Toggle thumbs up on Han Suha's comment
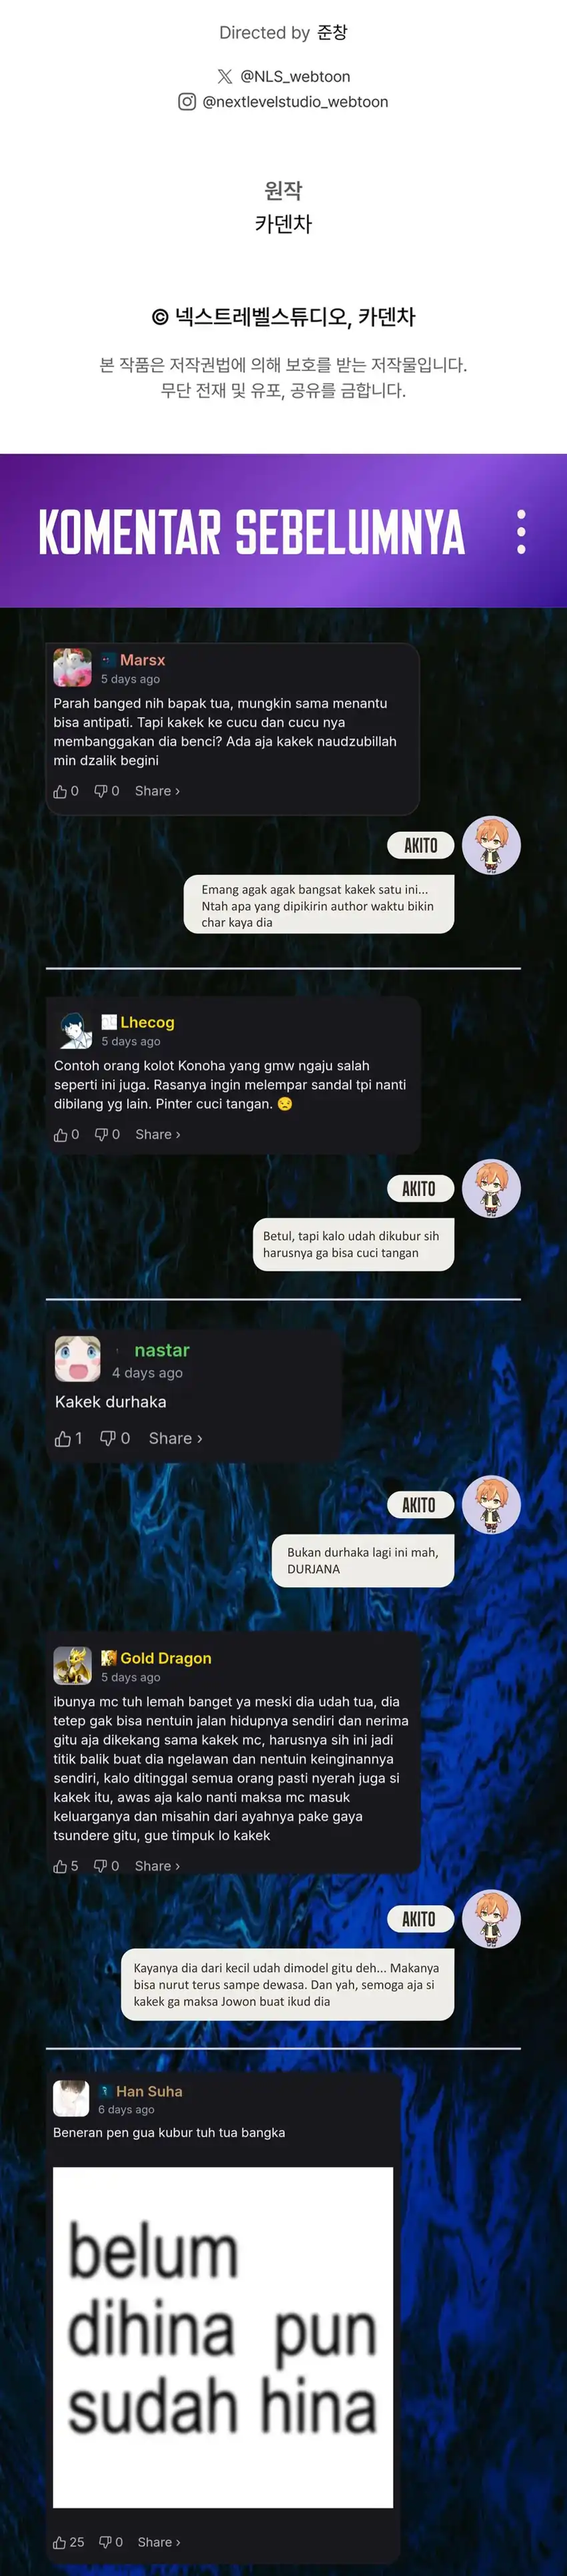Viewport: 567px width, 2576px height. click(60, 2542)
